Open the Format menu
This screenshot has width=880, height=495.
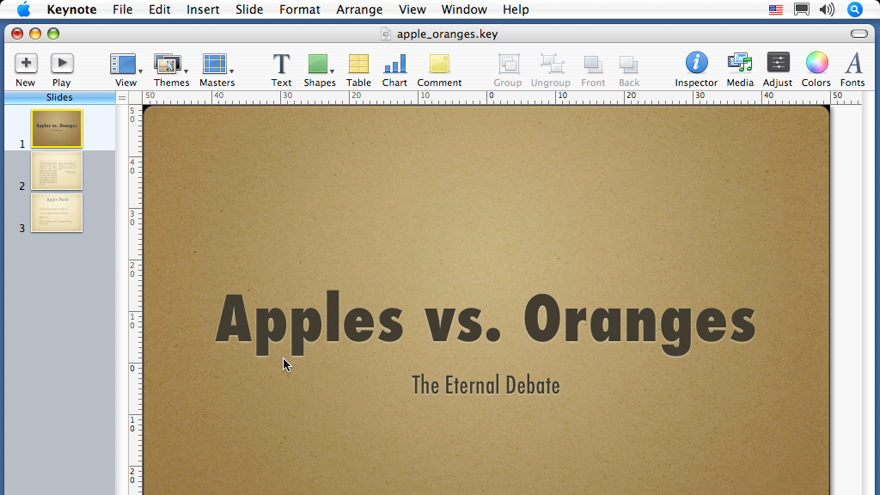[300, 10]
